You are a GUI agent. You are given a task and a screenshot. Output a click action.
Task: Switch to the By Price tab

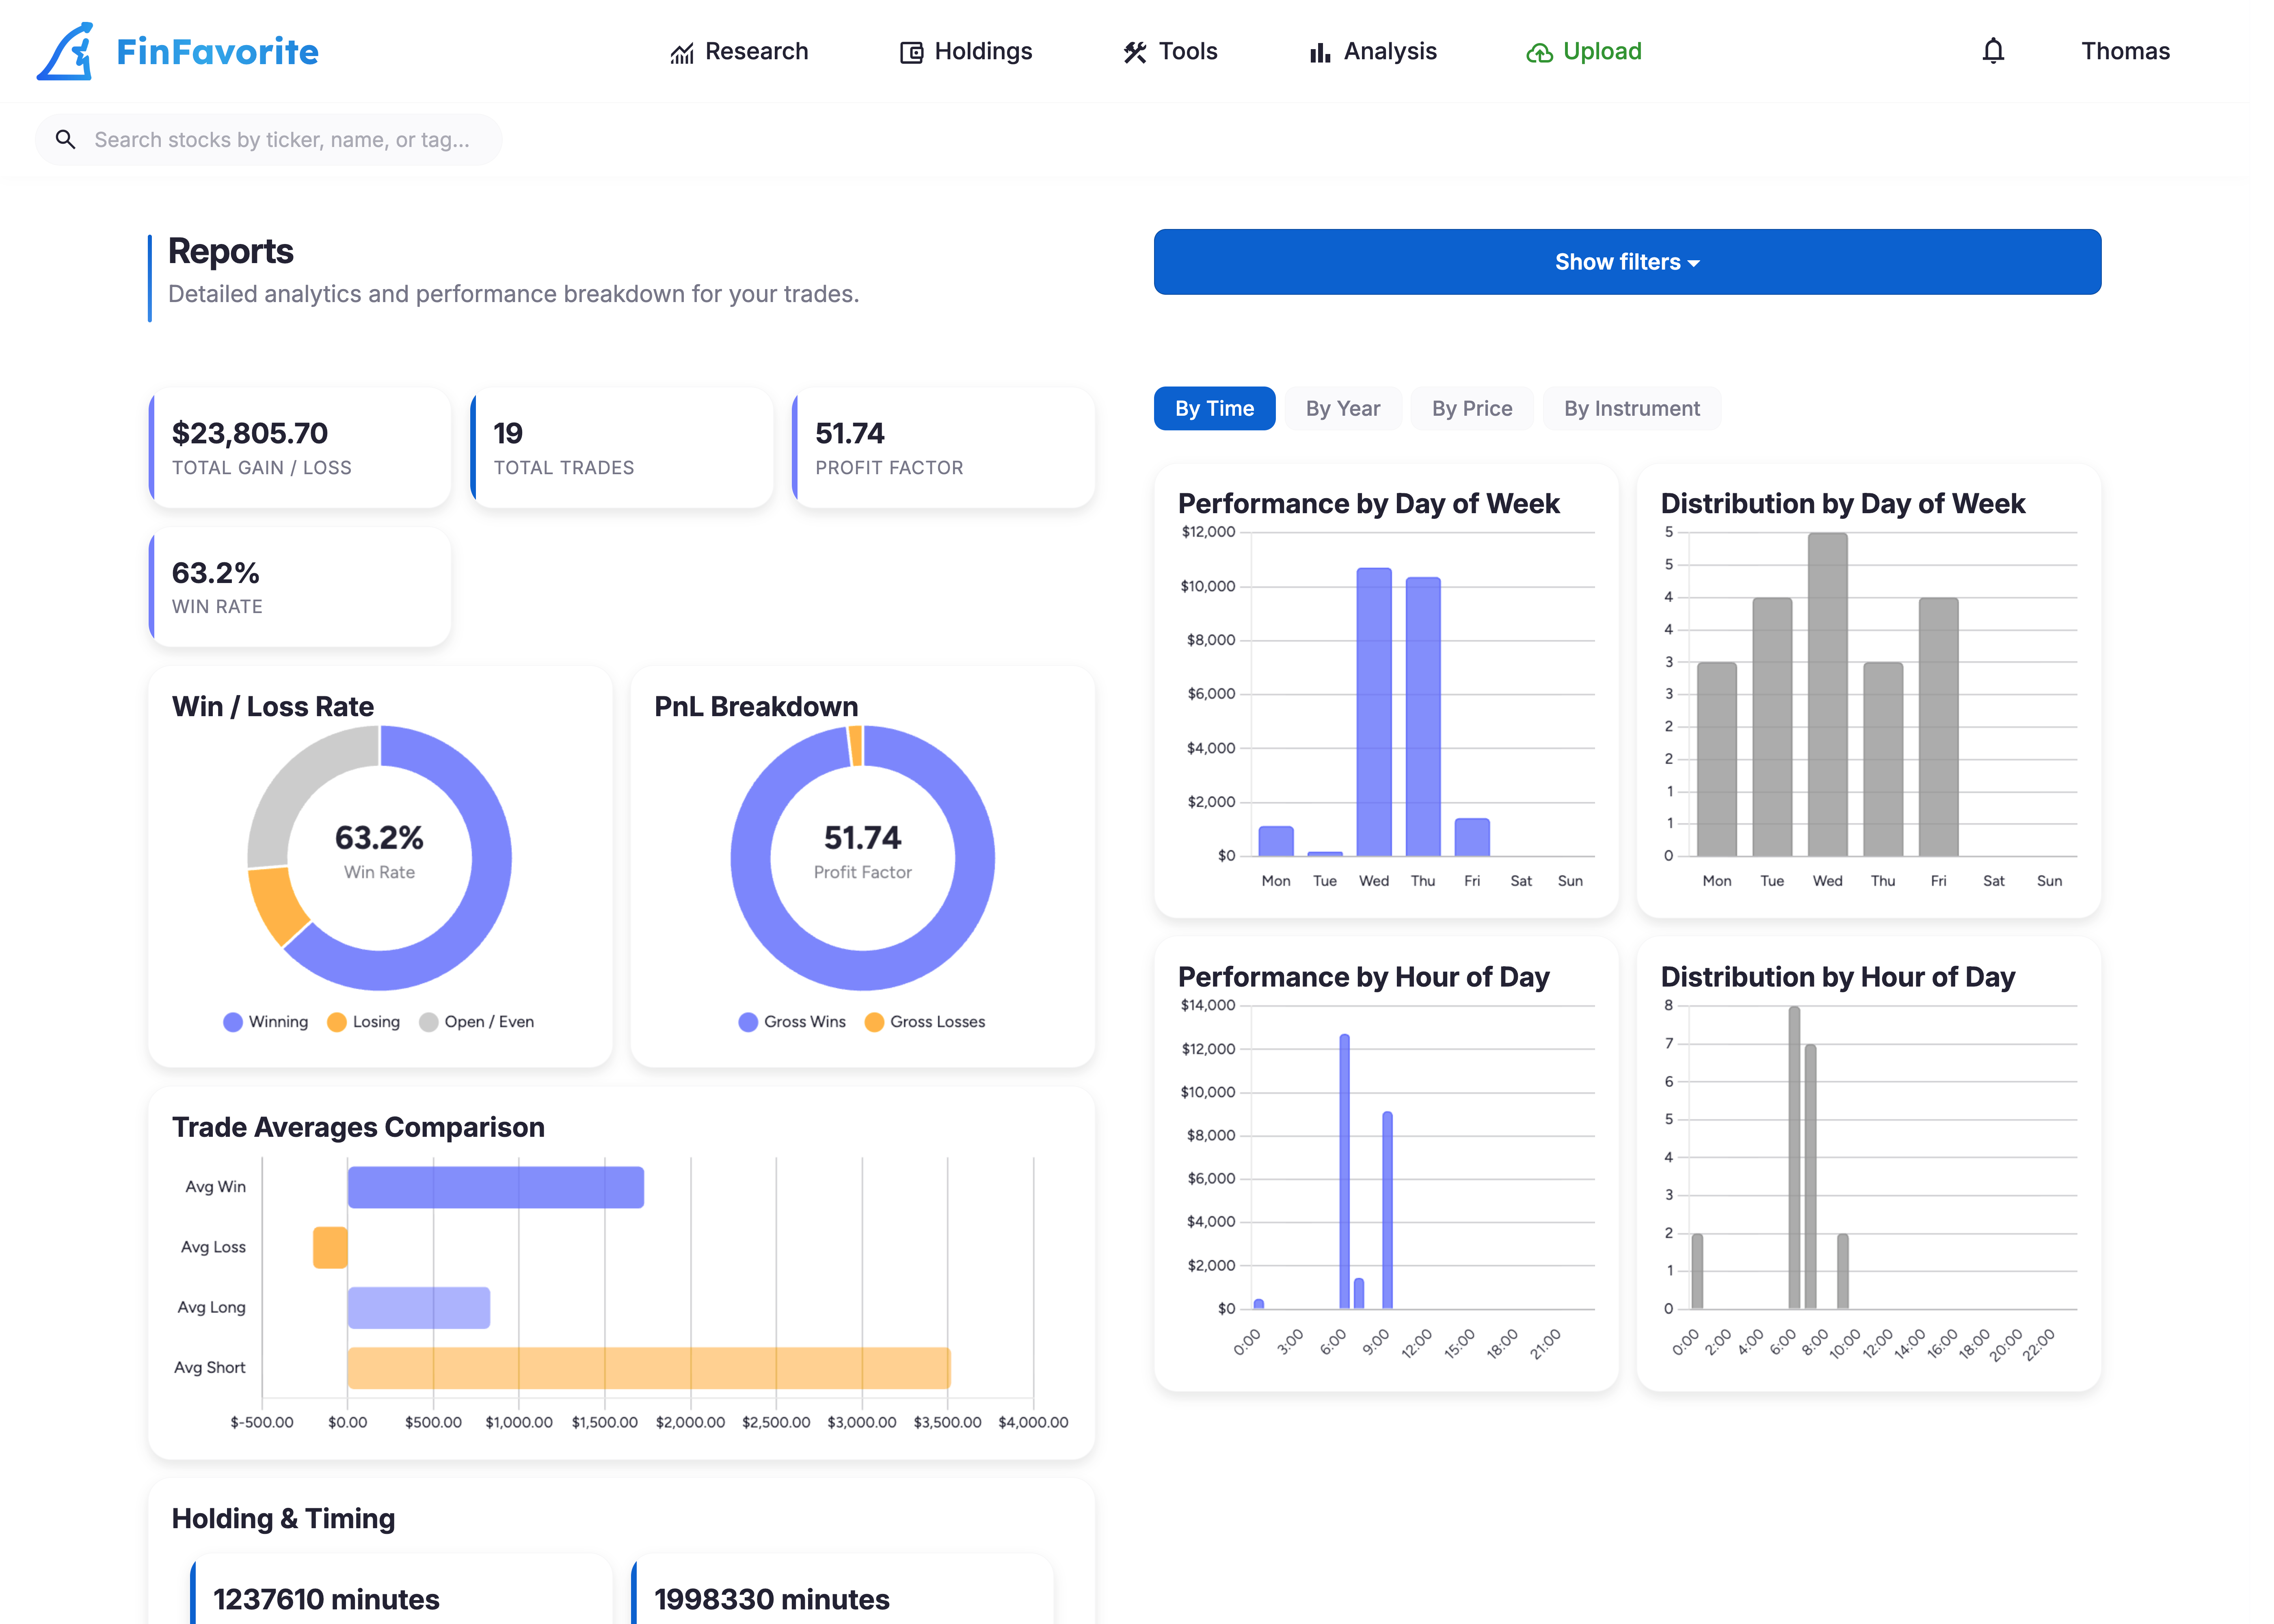[1471, 408]
